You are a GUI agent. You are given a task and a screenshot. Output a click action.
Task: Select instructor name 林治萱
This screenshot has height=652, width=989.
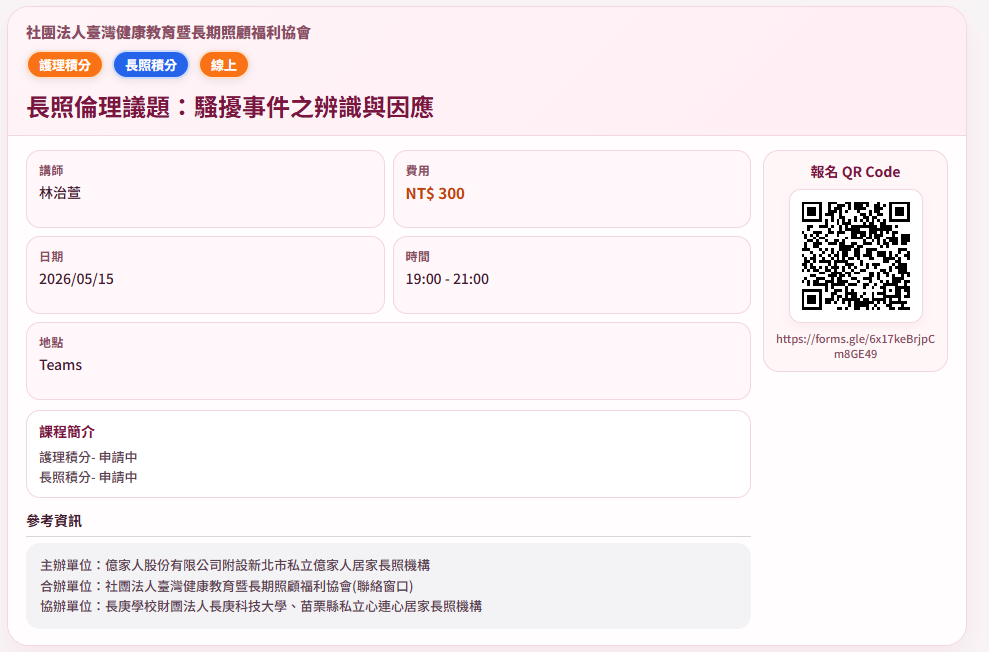(60, 193)
